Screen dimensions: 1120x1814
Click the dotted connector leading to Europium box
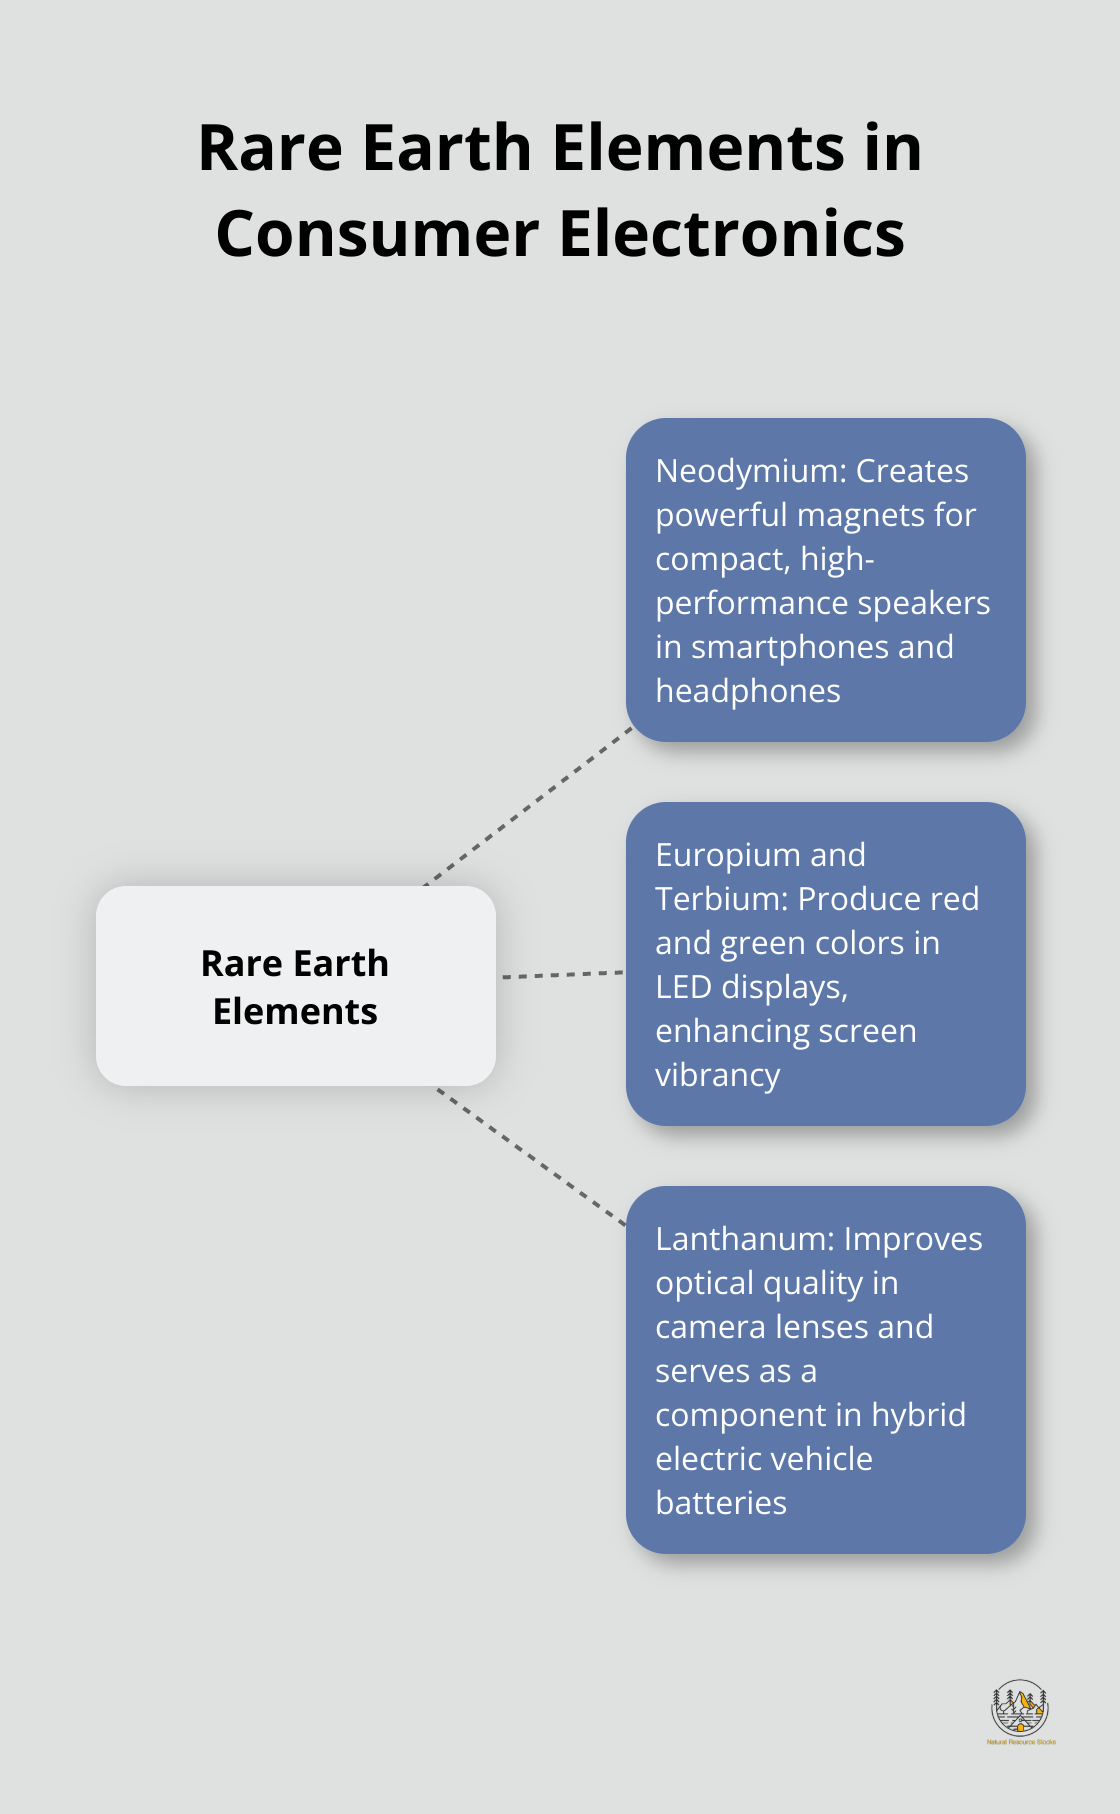[562, 974]
